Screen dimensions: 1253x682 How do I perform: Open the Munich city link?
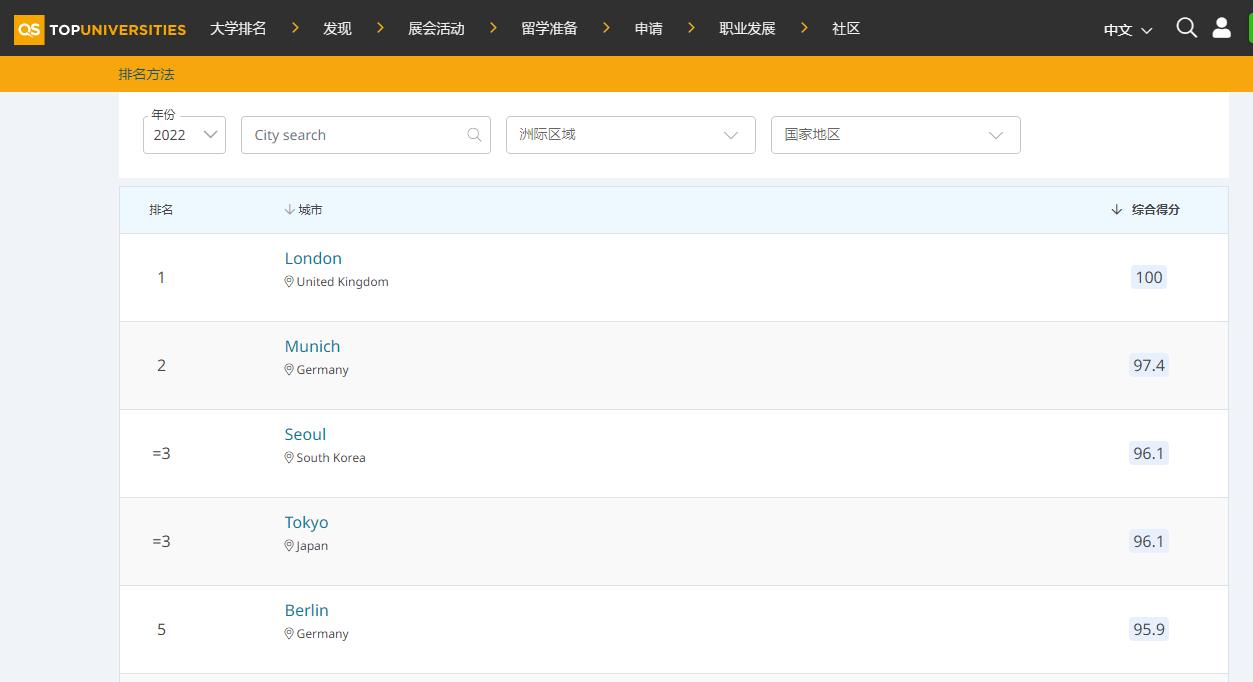(312, 346)
